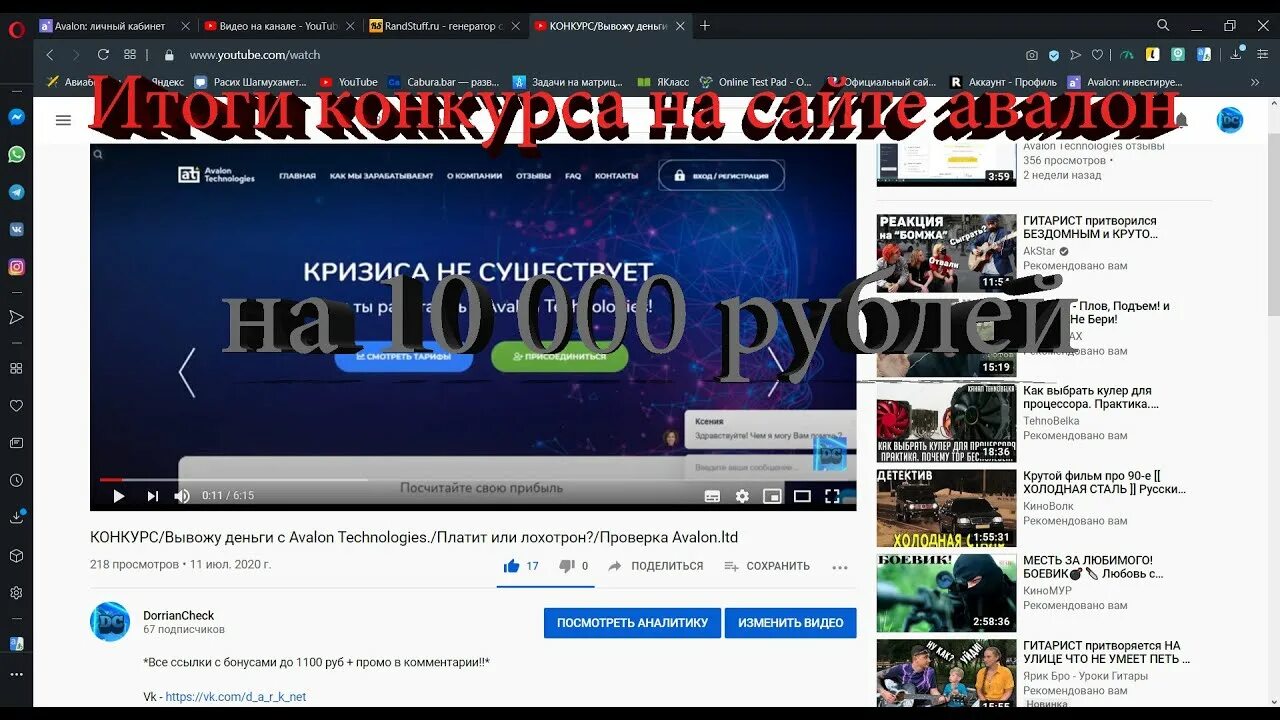Open tabs grid button beside reload
The height and width of the screenshot is (720, 1280).
pos(130,55)
